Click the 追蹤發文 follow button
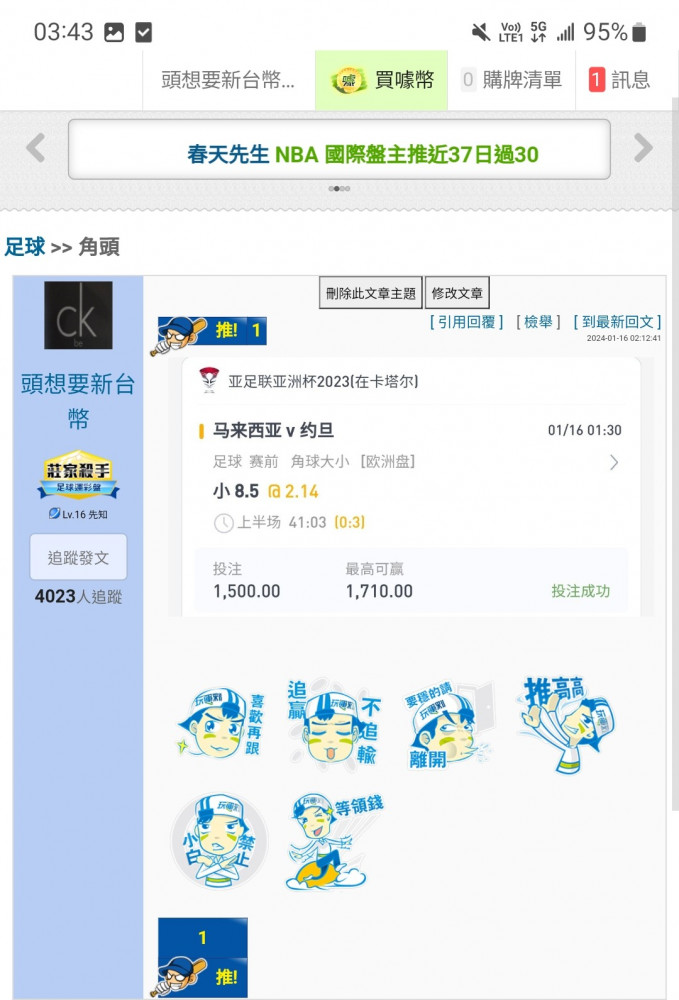This screenshot has width=679, height=1000. 78,557
